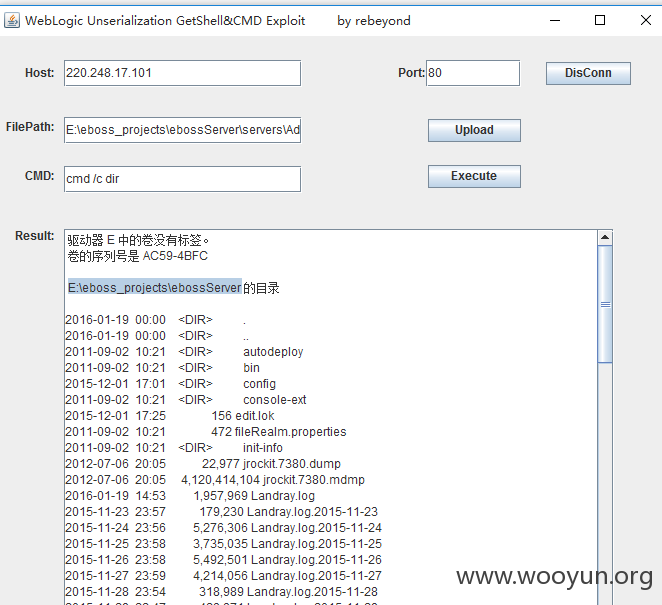The width and height of the screenshot is (662, 605).
Task: Click the Java app icon in title bar
Action: [x=12, y=20]
